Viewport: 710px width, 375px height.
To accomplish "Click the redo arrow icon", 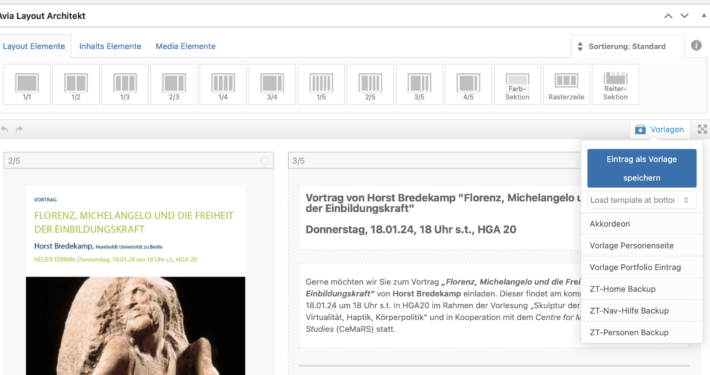I will [19, 129].
